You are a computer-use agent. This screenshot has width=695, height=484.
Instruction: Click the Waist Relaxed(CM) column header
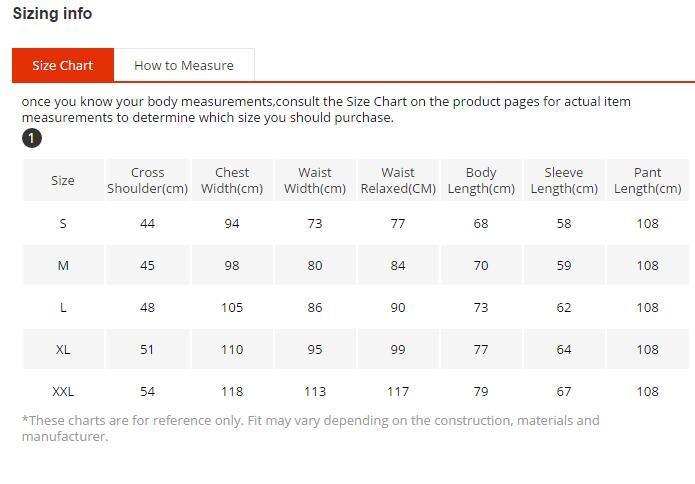coord(398,180)
